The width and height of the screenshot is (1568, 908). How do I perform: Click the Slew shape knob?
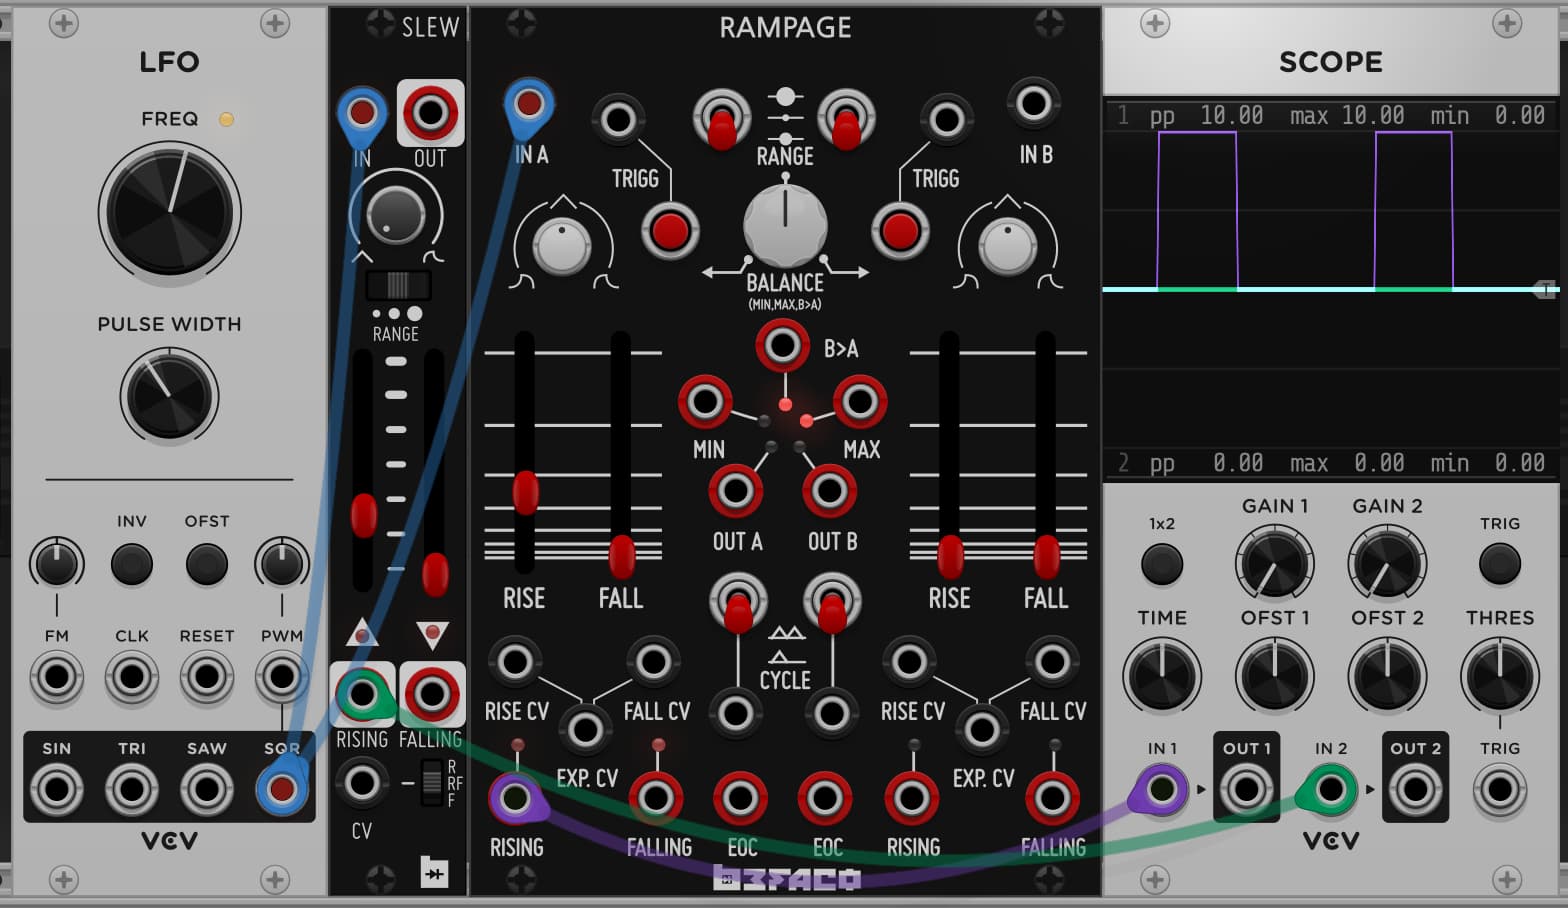(395, 213)
